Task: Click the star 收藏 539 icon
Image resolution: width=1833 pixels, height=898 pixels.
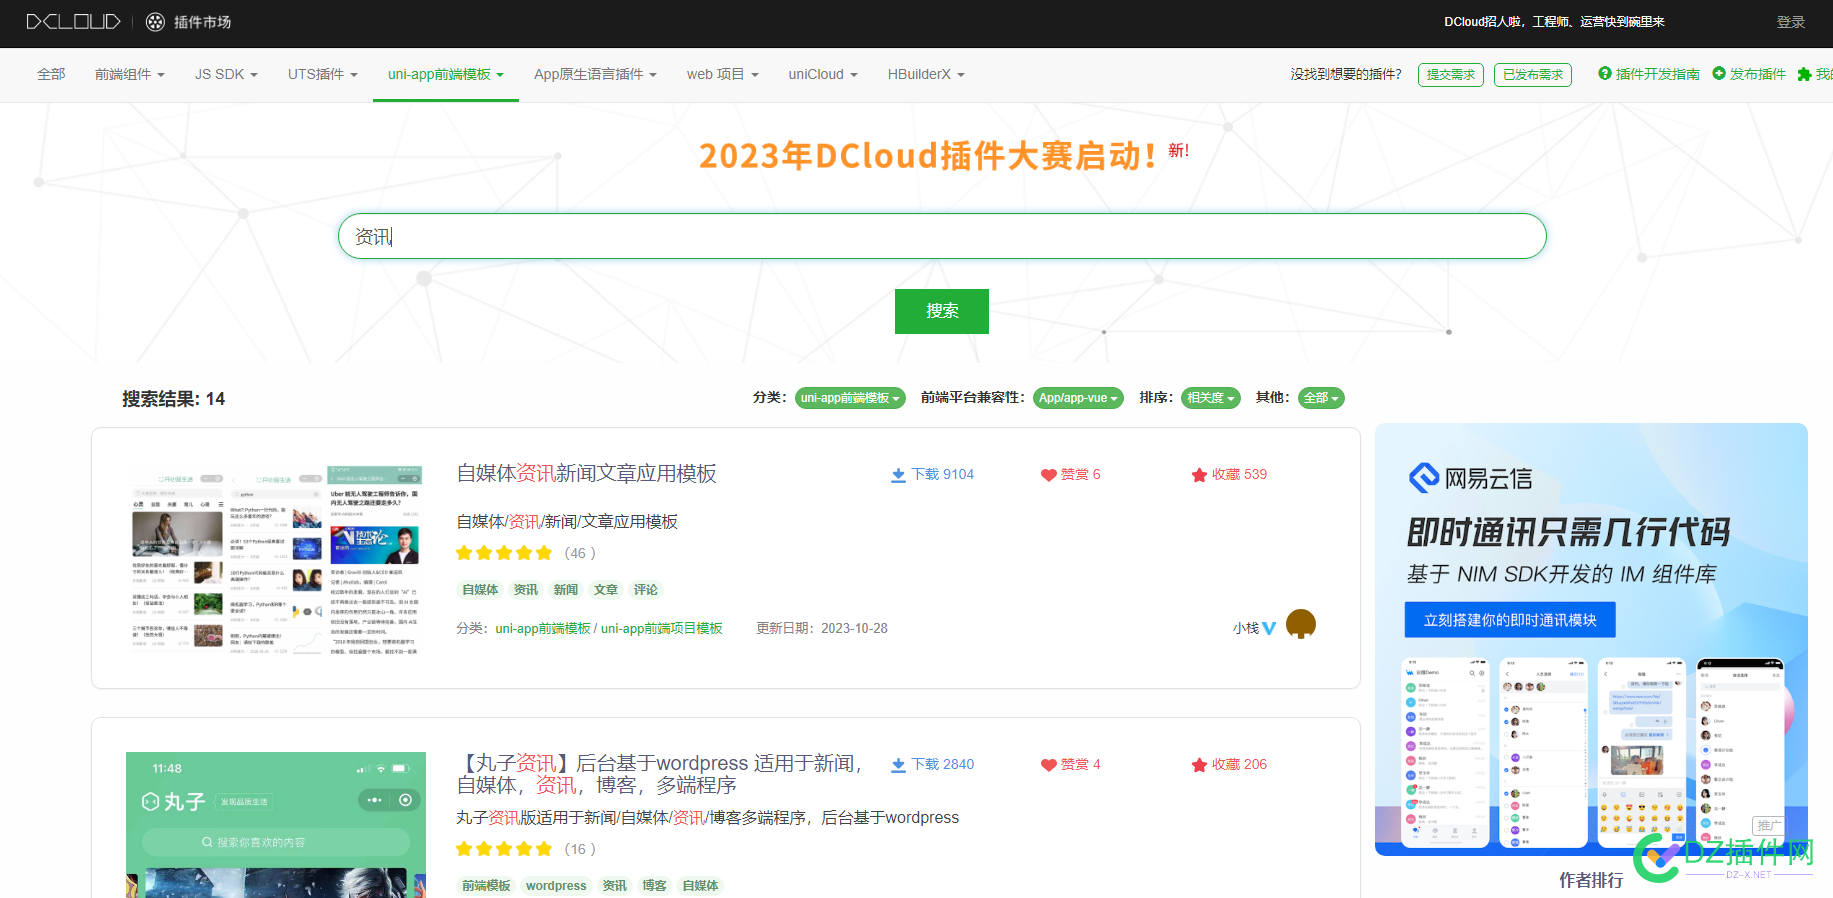Action: point(1199,475)
